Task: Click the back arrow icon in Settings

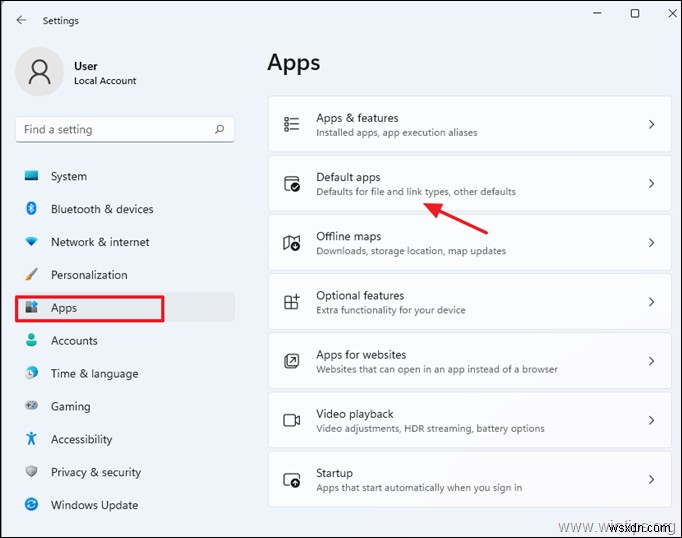Action: coord(21,20)
